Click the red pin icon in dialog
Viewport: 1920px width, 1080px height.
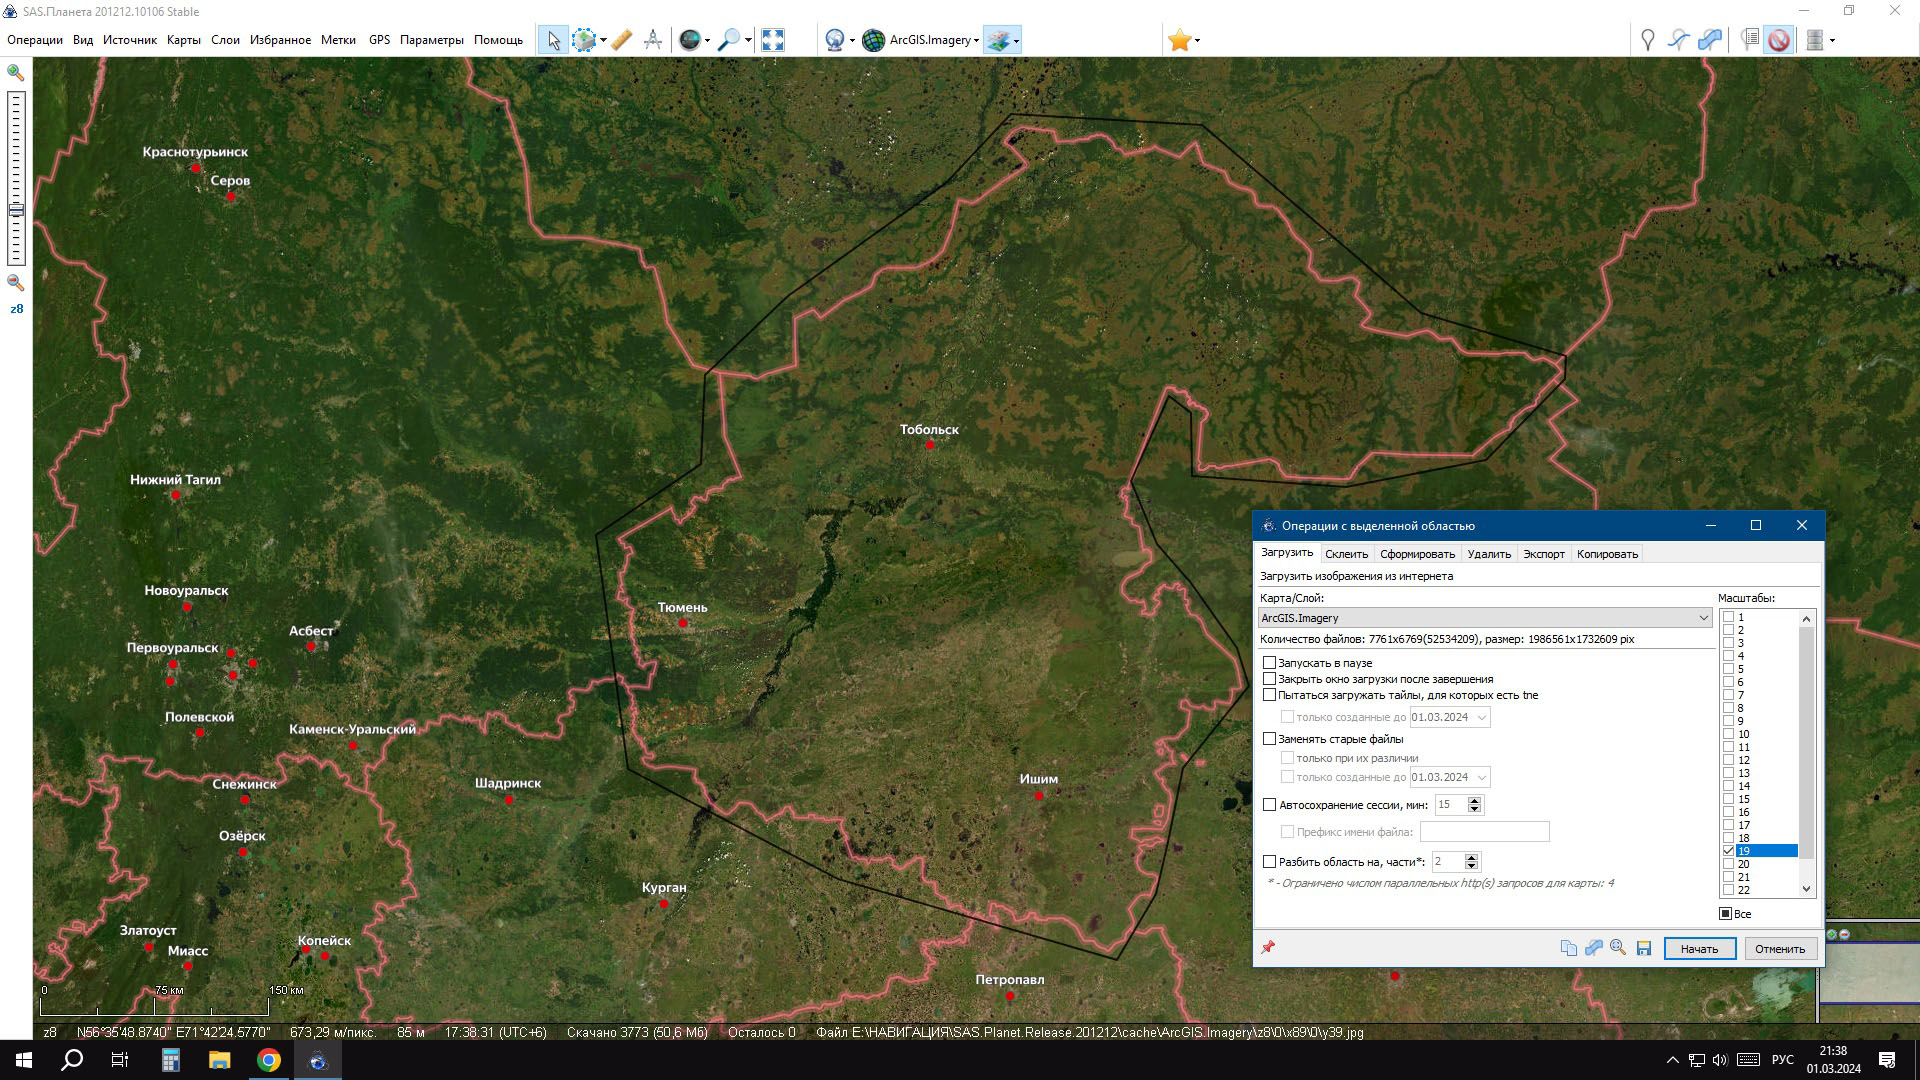(x=1268, y=947)
